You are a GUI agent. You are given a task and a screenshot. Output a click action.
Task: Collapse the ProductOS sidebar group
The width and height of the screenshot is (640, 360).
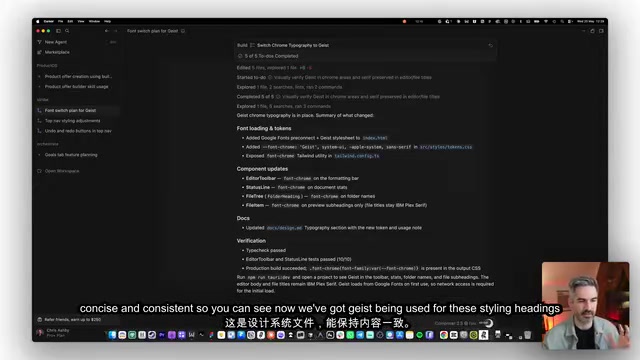tap(47, 66)
